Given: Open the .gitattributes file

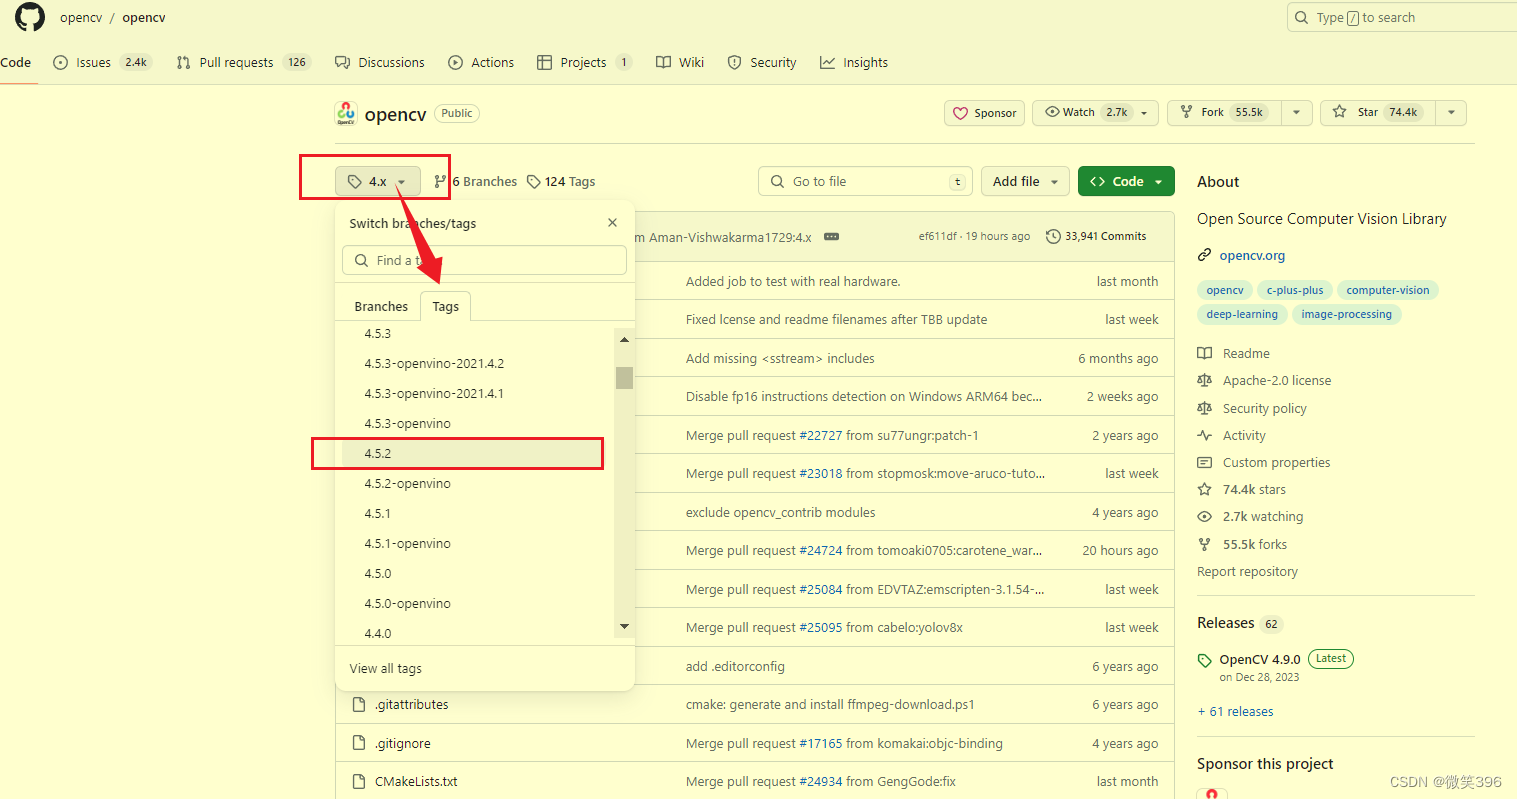Looking at the screenshot, I should 411,704.
